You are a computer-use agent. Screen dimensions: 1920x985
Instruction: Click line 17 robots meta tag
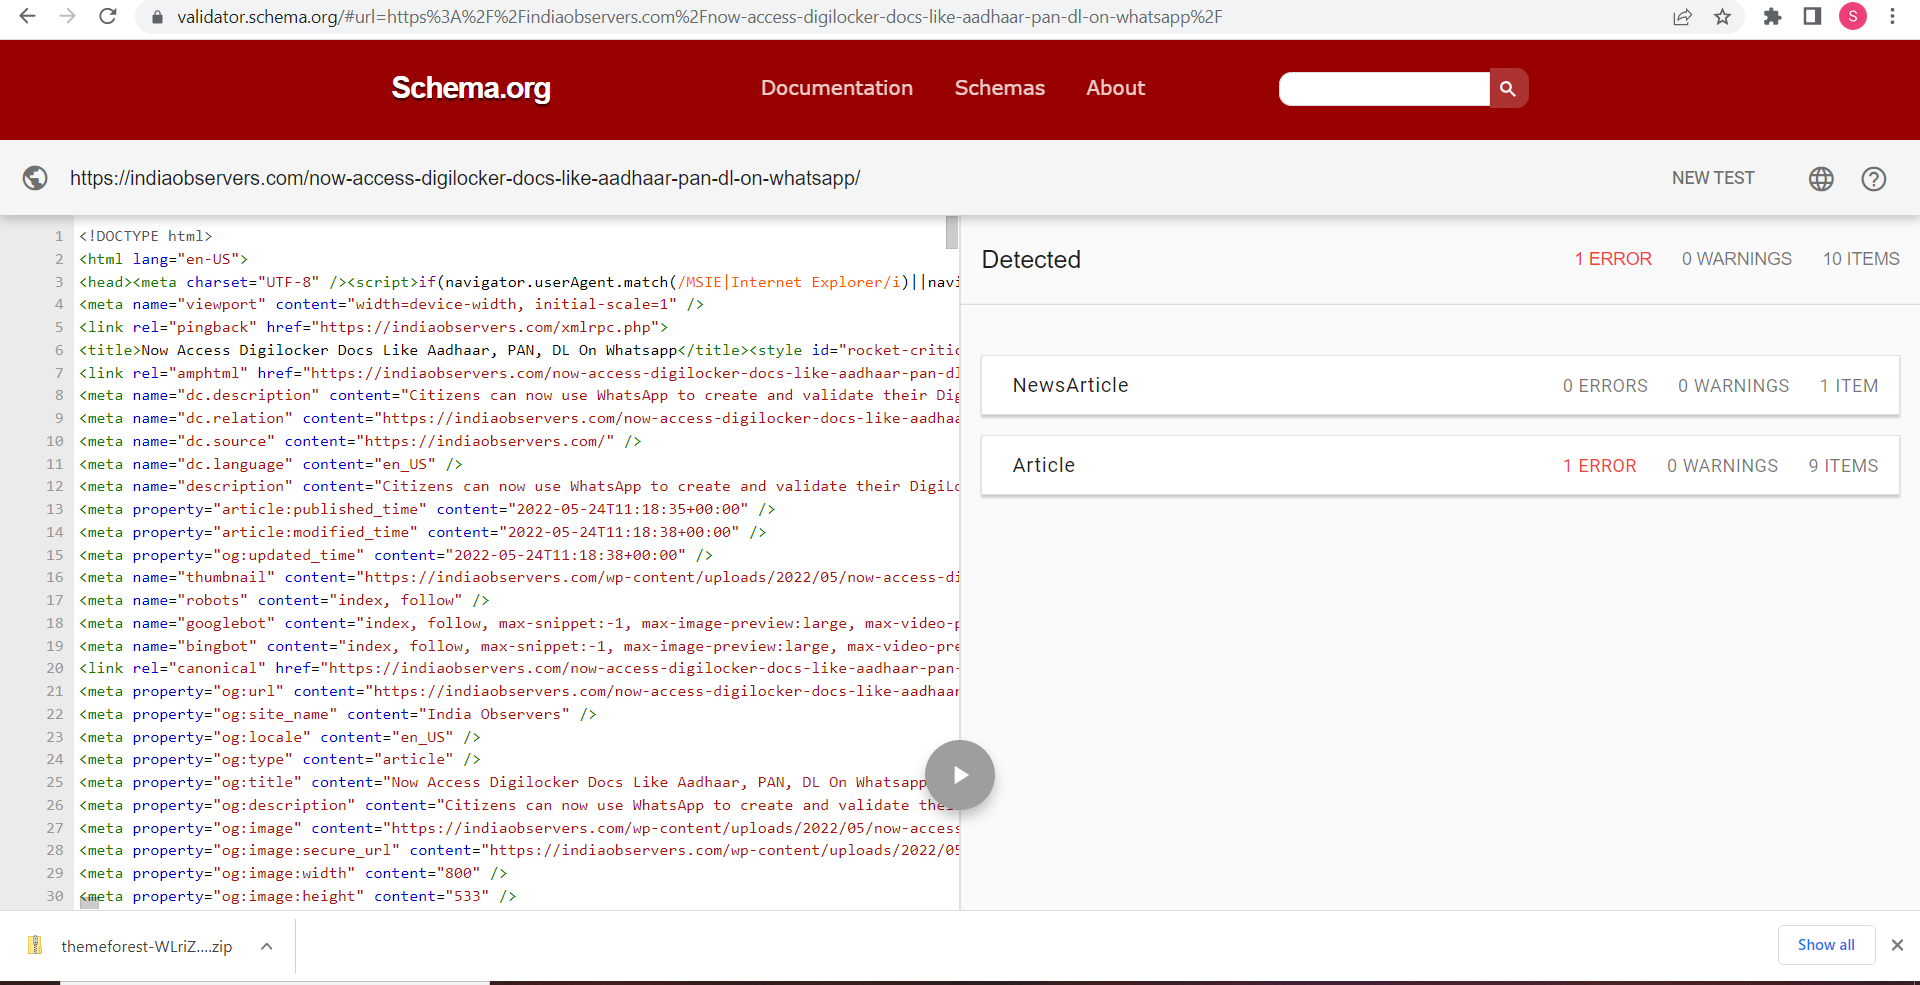point(284,600)
